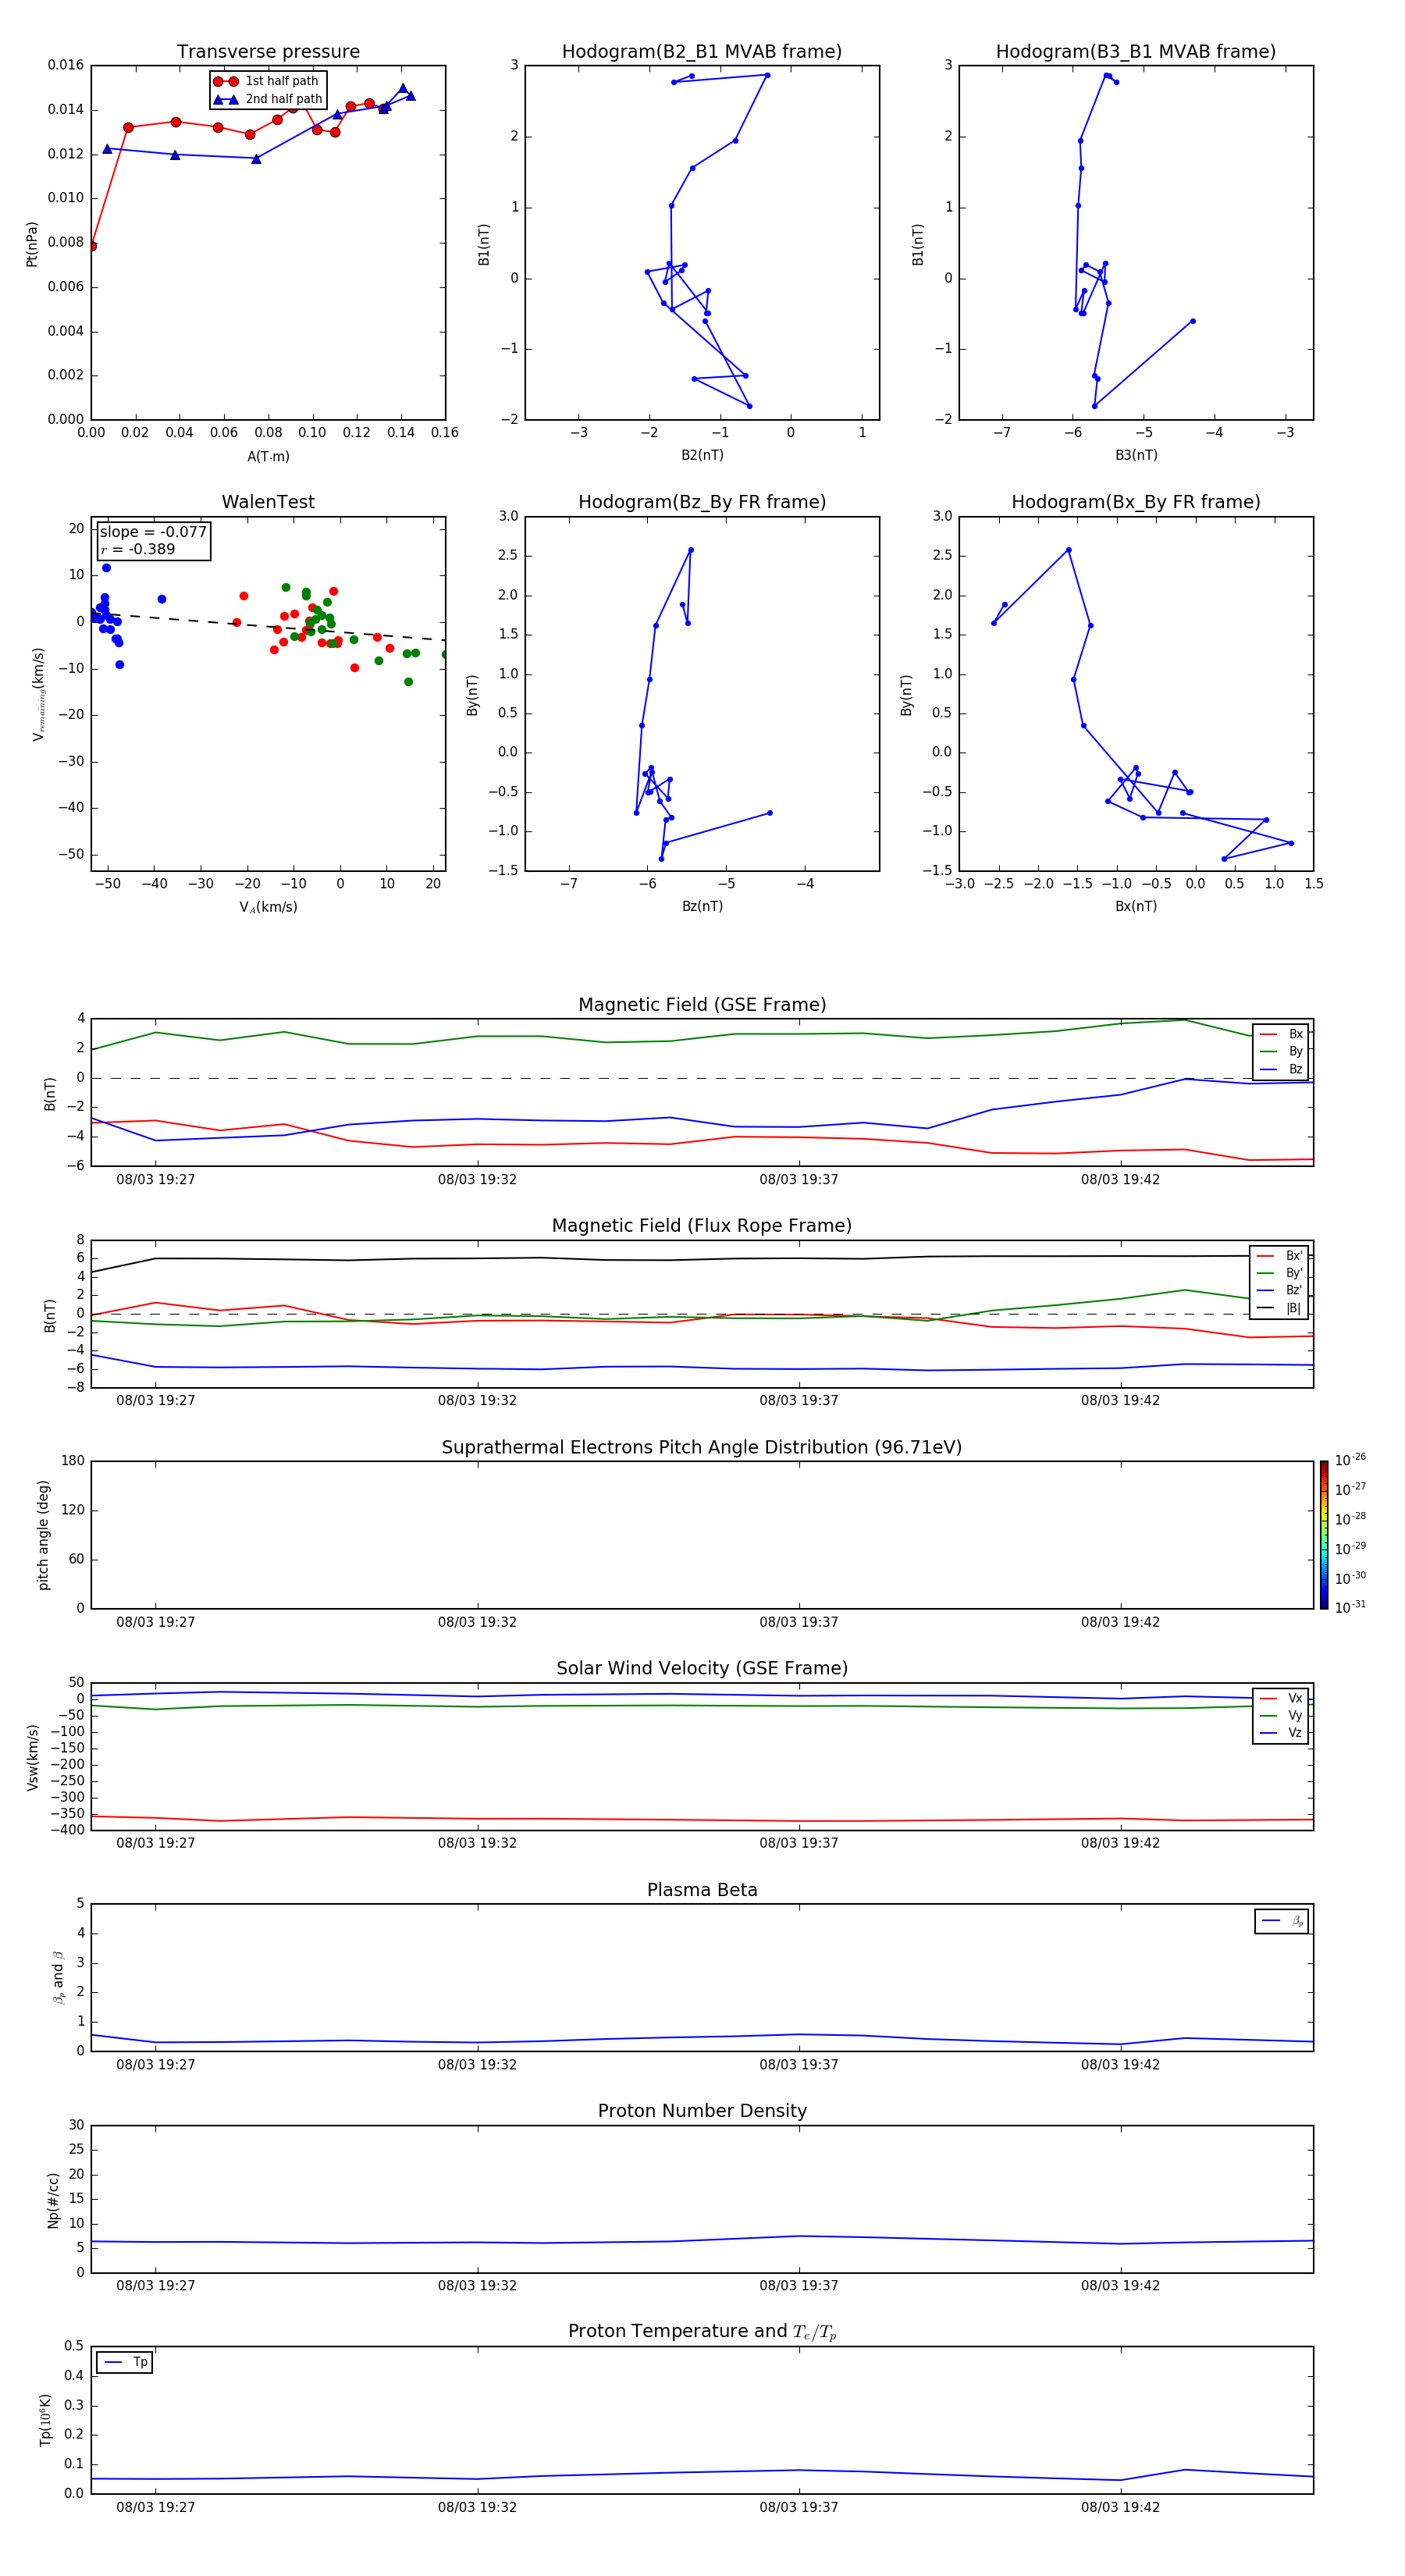Click the '1st half path' legend entry

268,81
